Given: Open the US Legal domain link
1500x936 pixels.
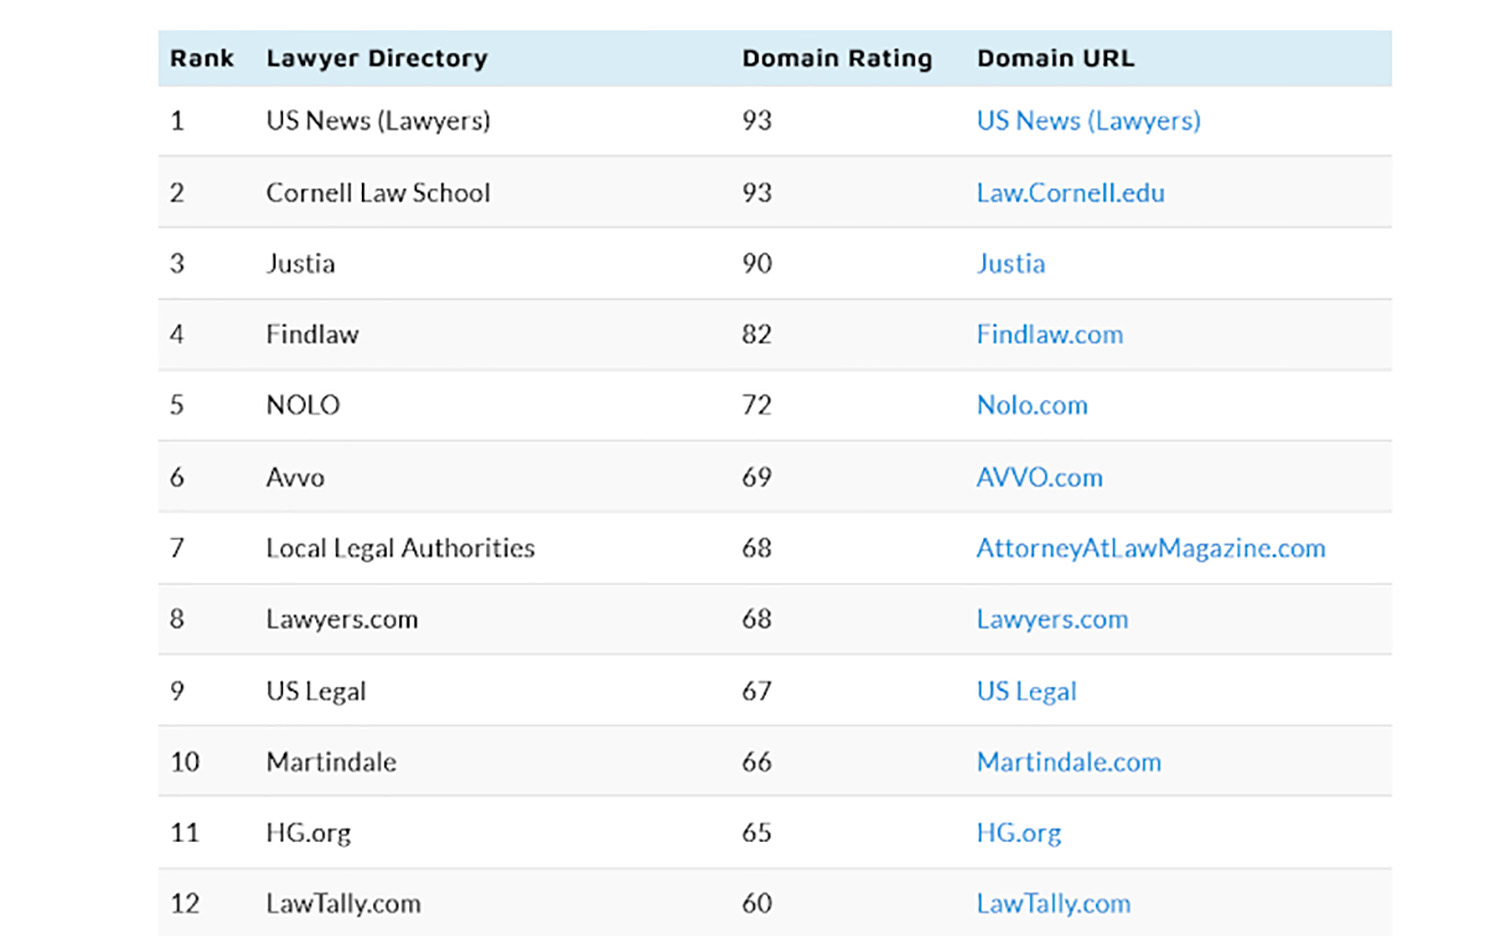Looking at the screenshot, I should click(1026, 692).
